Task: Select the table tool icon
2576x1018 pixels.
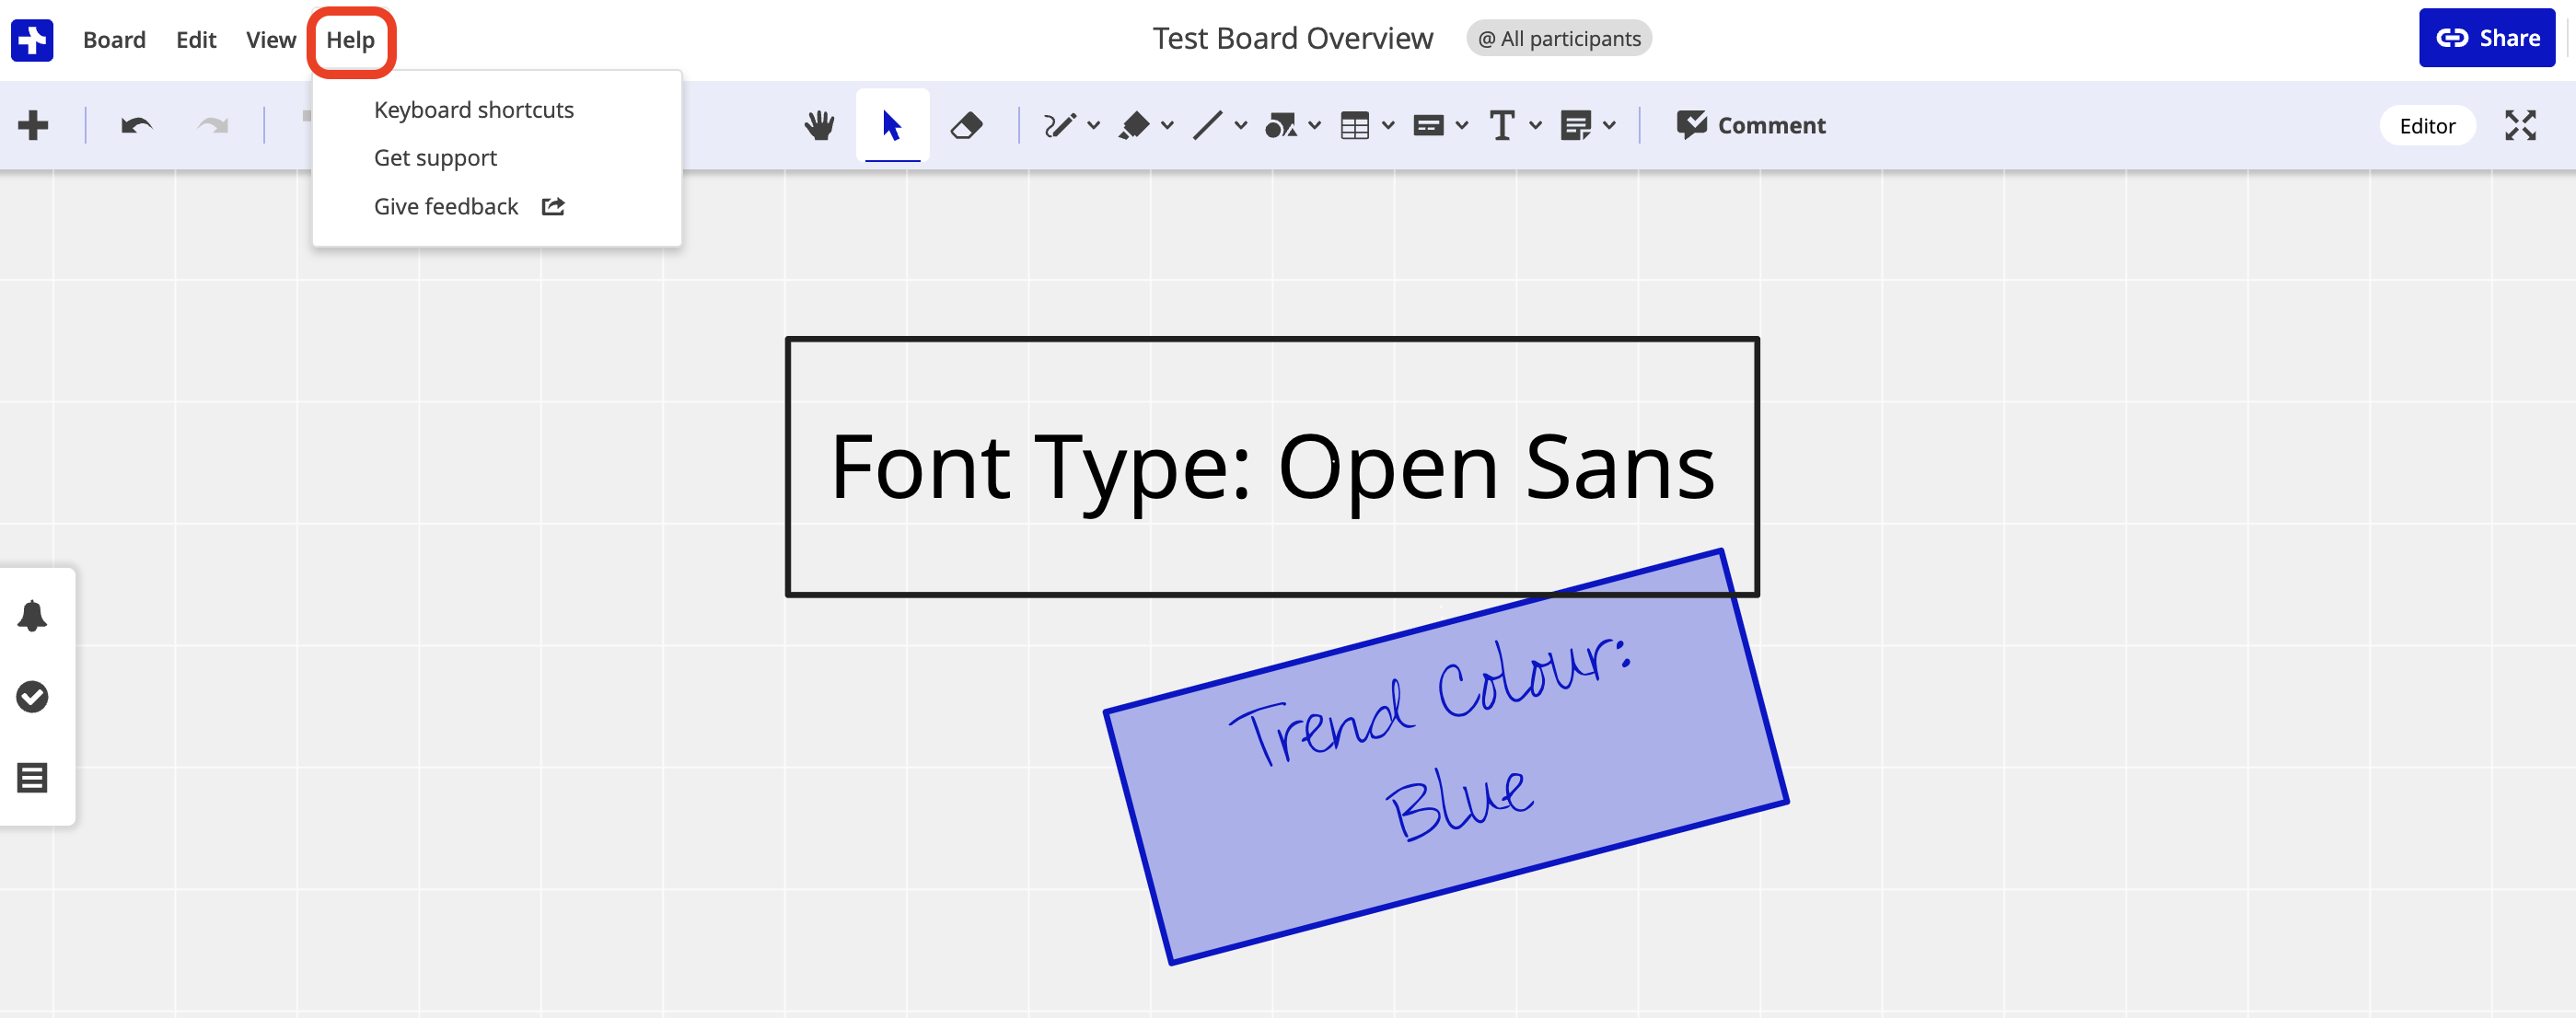Action: click(1354, 125)
